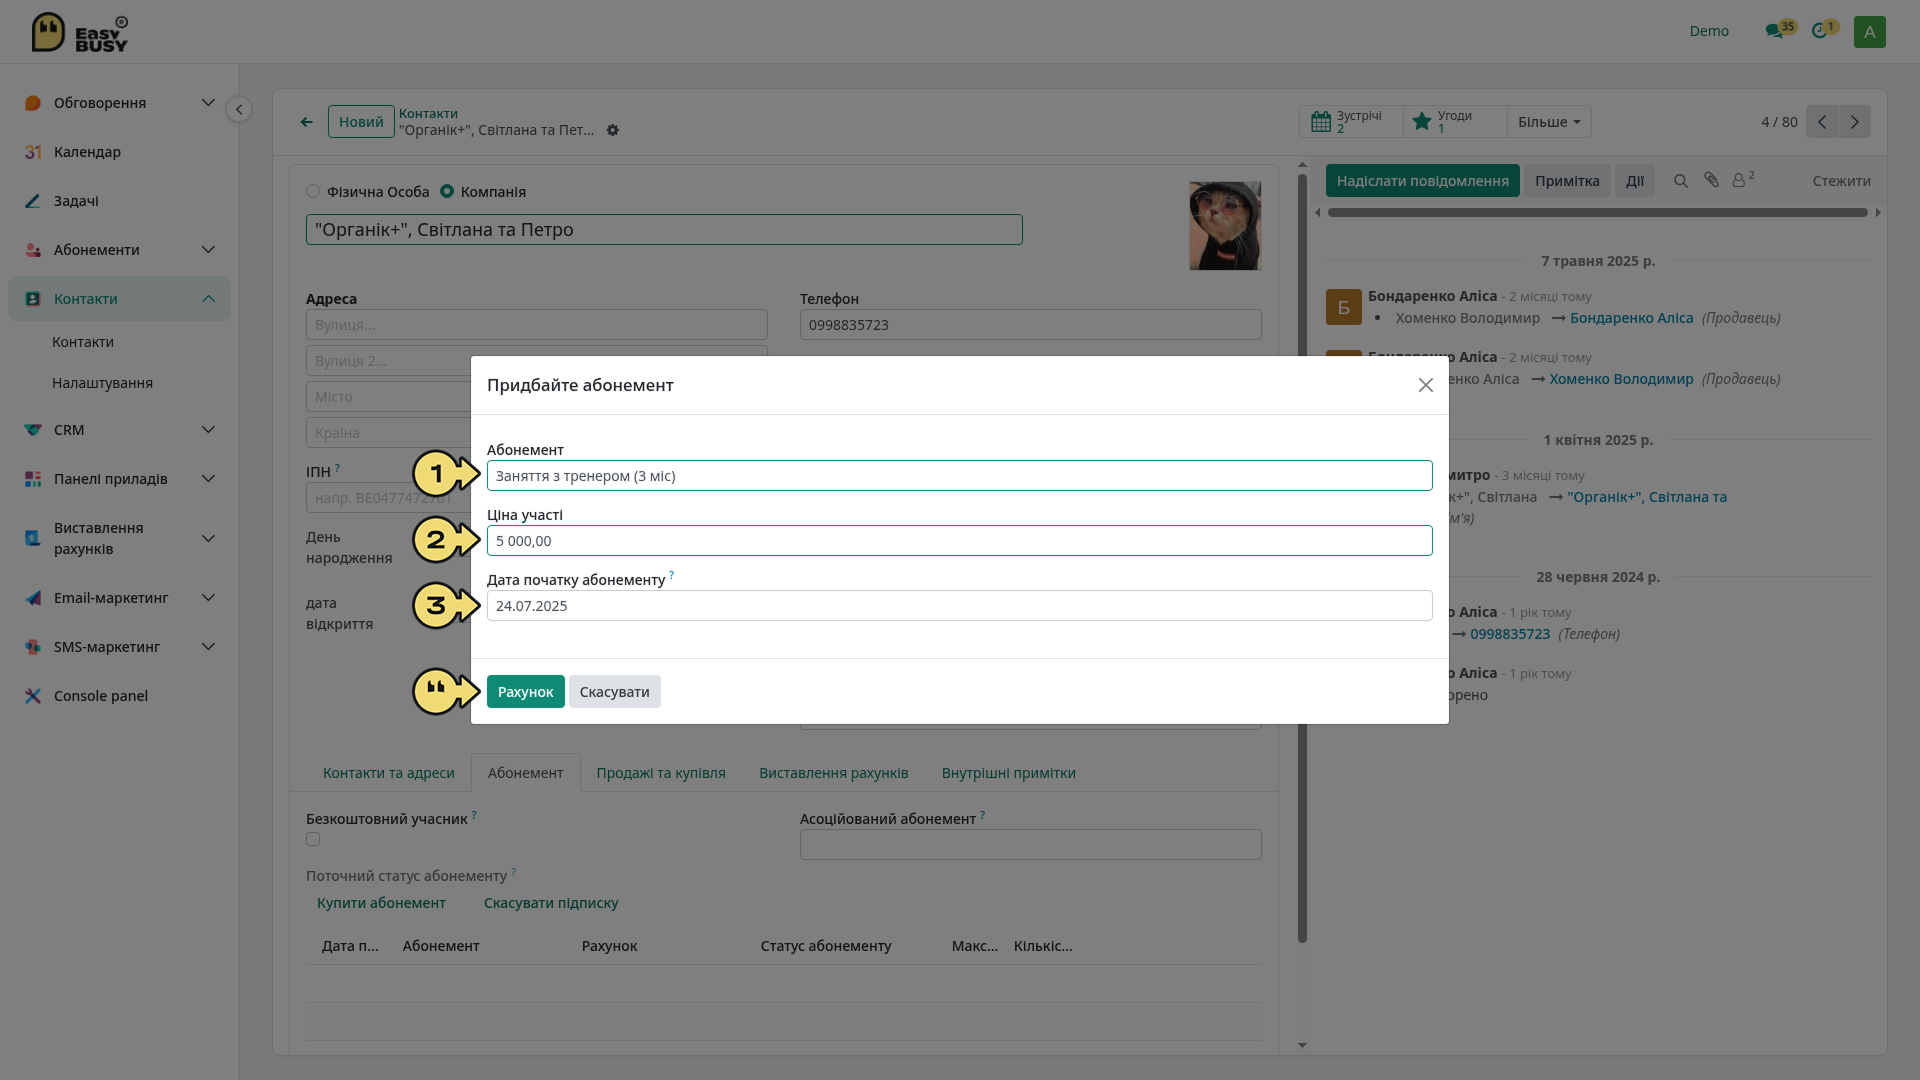Select the Компанія radio button

click(447, 191)
